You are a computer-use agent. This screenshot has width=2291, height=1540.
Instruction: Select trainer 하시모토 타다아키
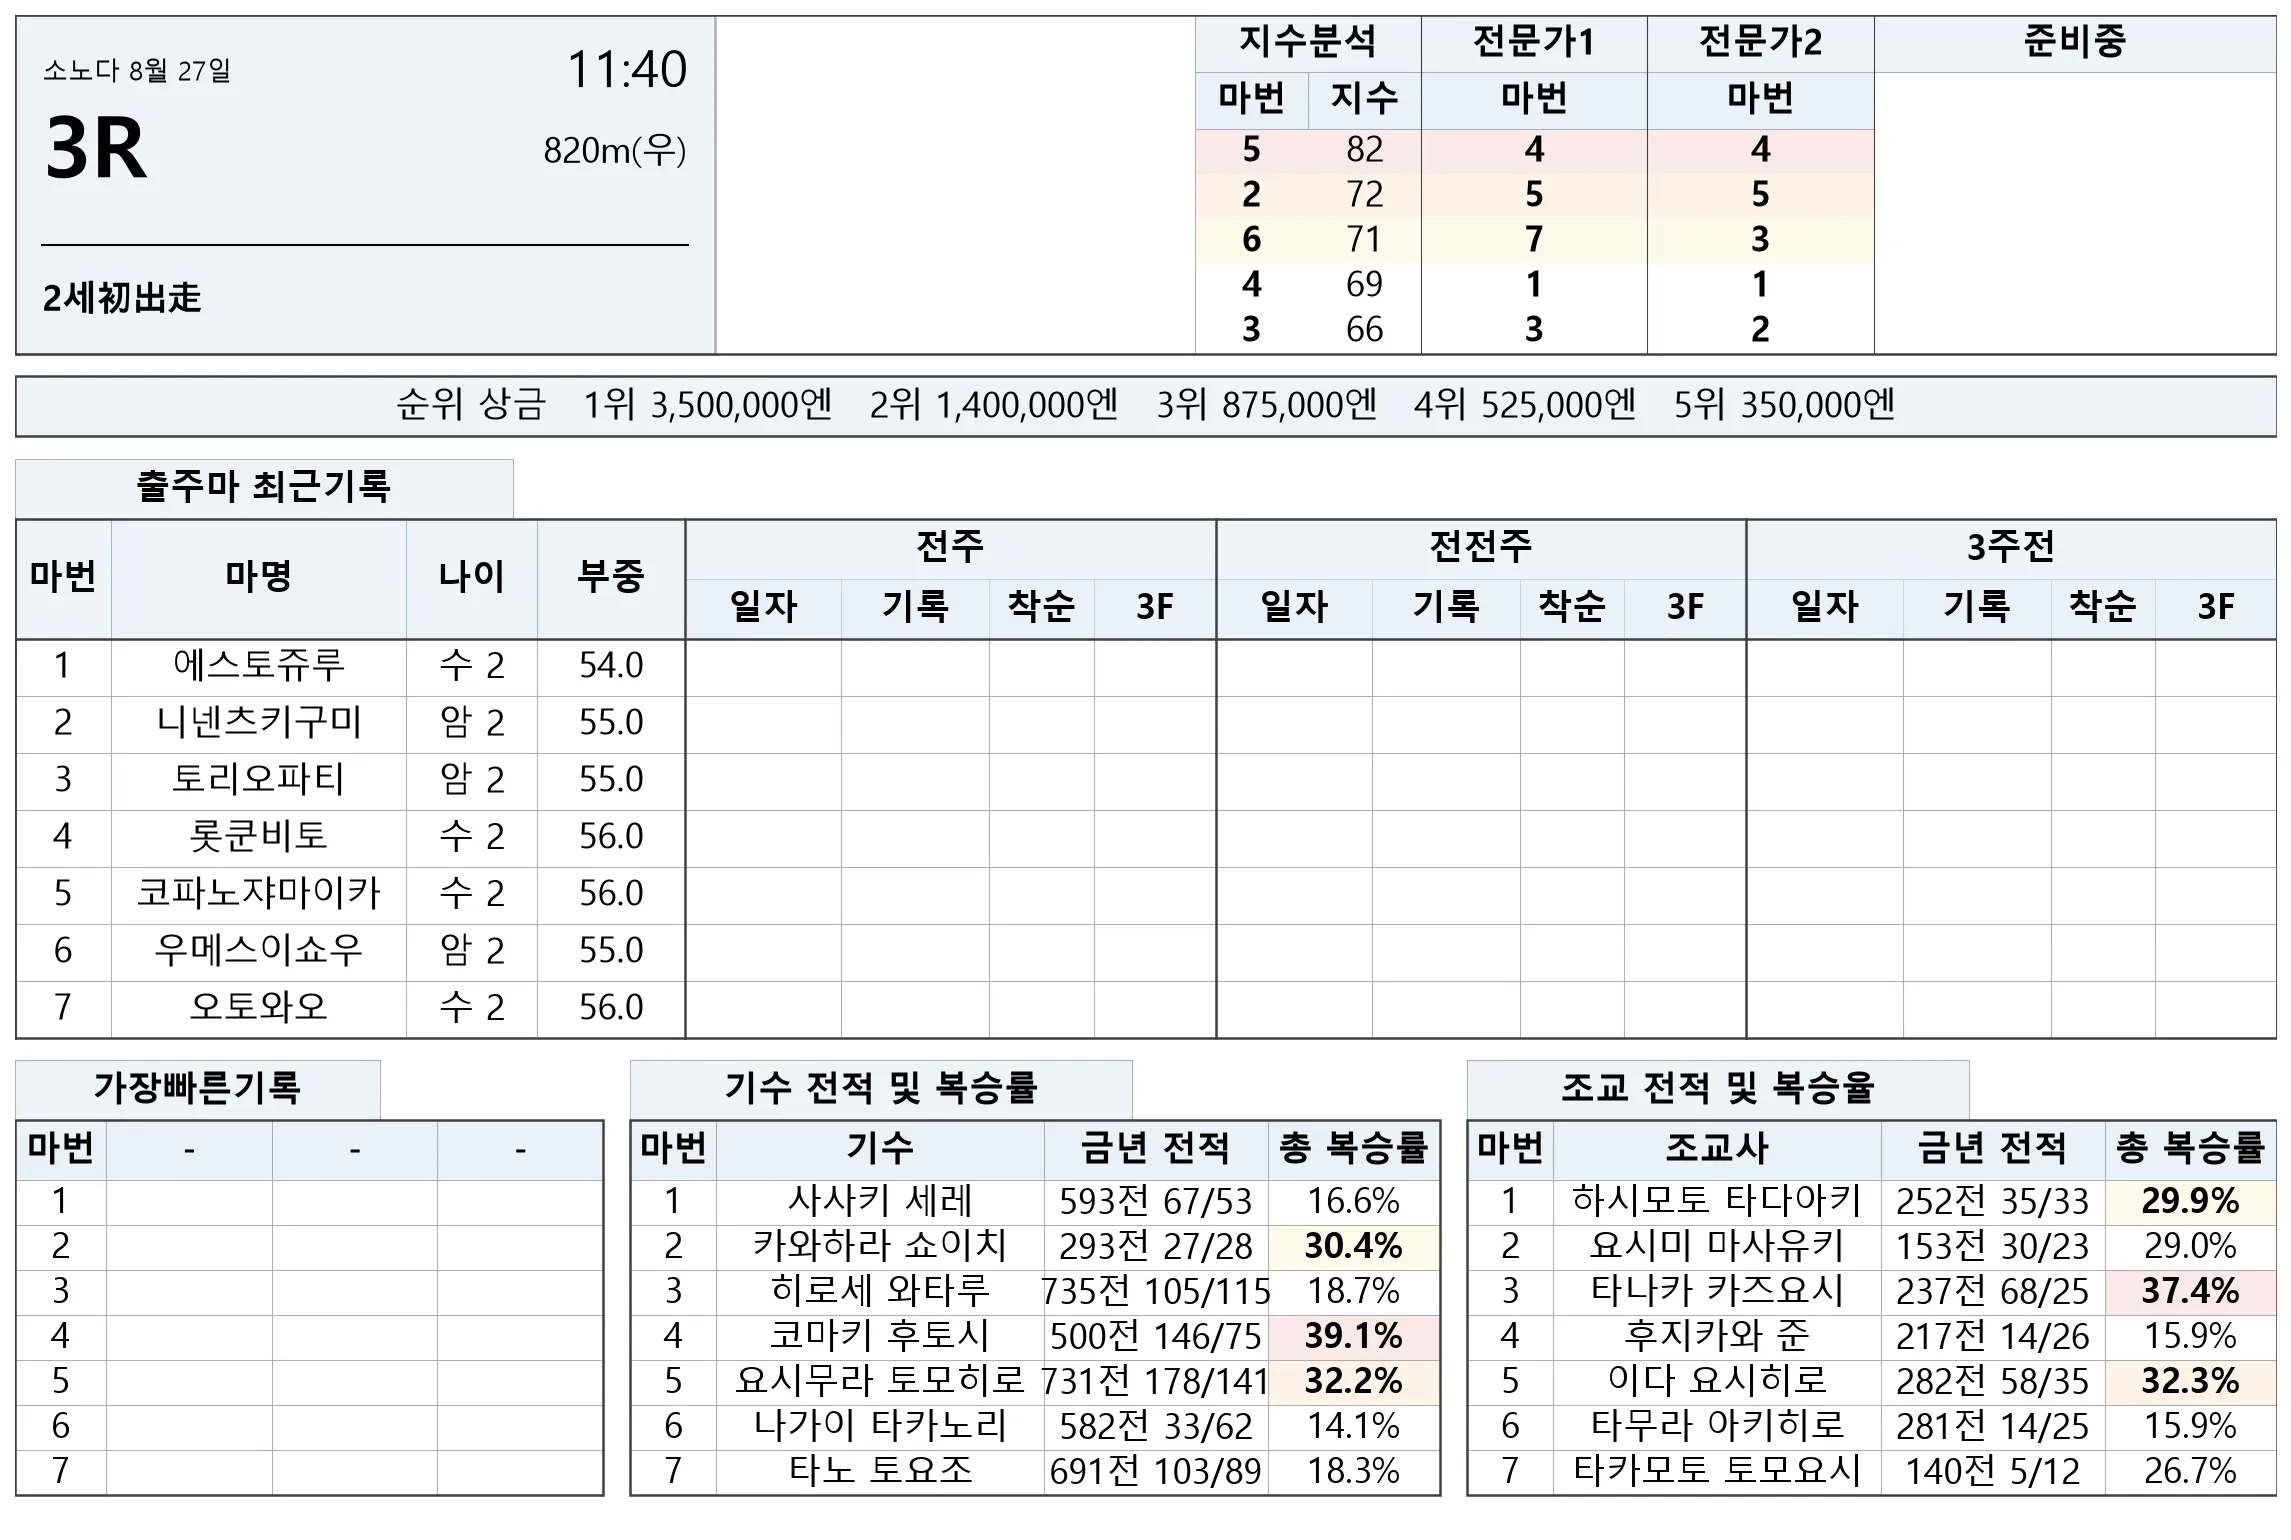pyautogui.click(x=1717, y=1202)
